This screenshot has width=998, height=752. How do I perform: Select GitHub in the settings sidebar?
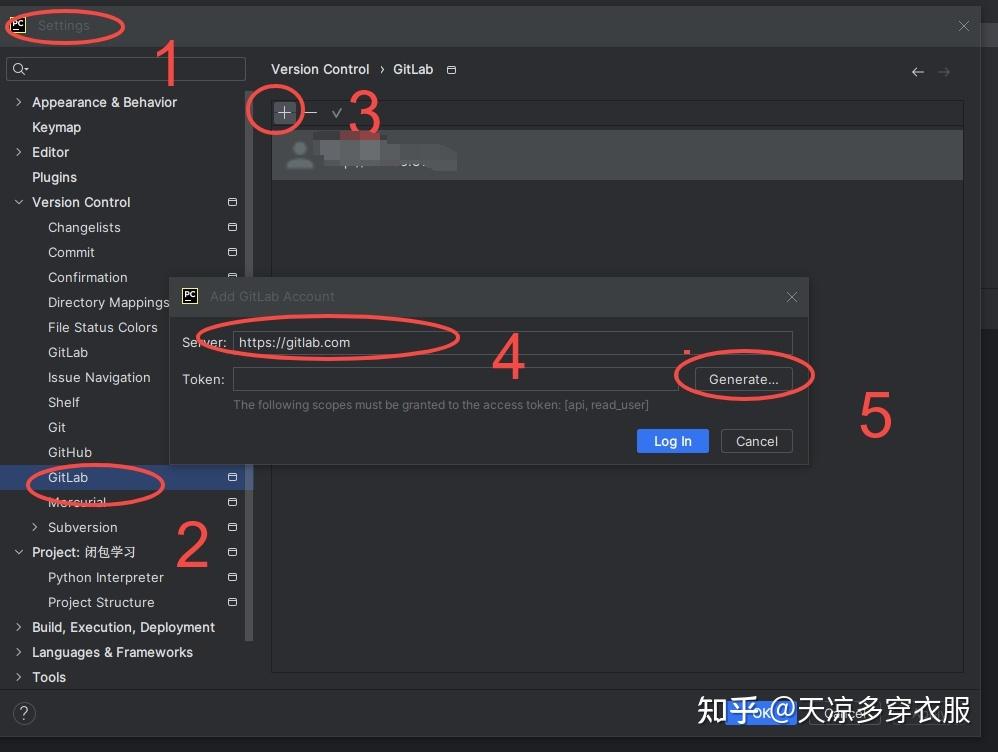pos(71,452)
